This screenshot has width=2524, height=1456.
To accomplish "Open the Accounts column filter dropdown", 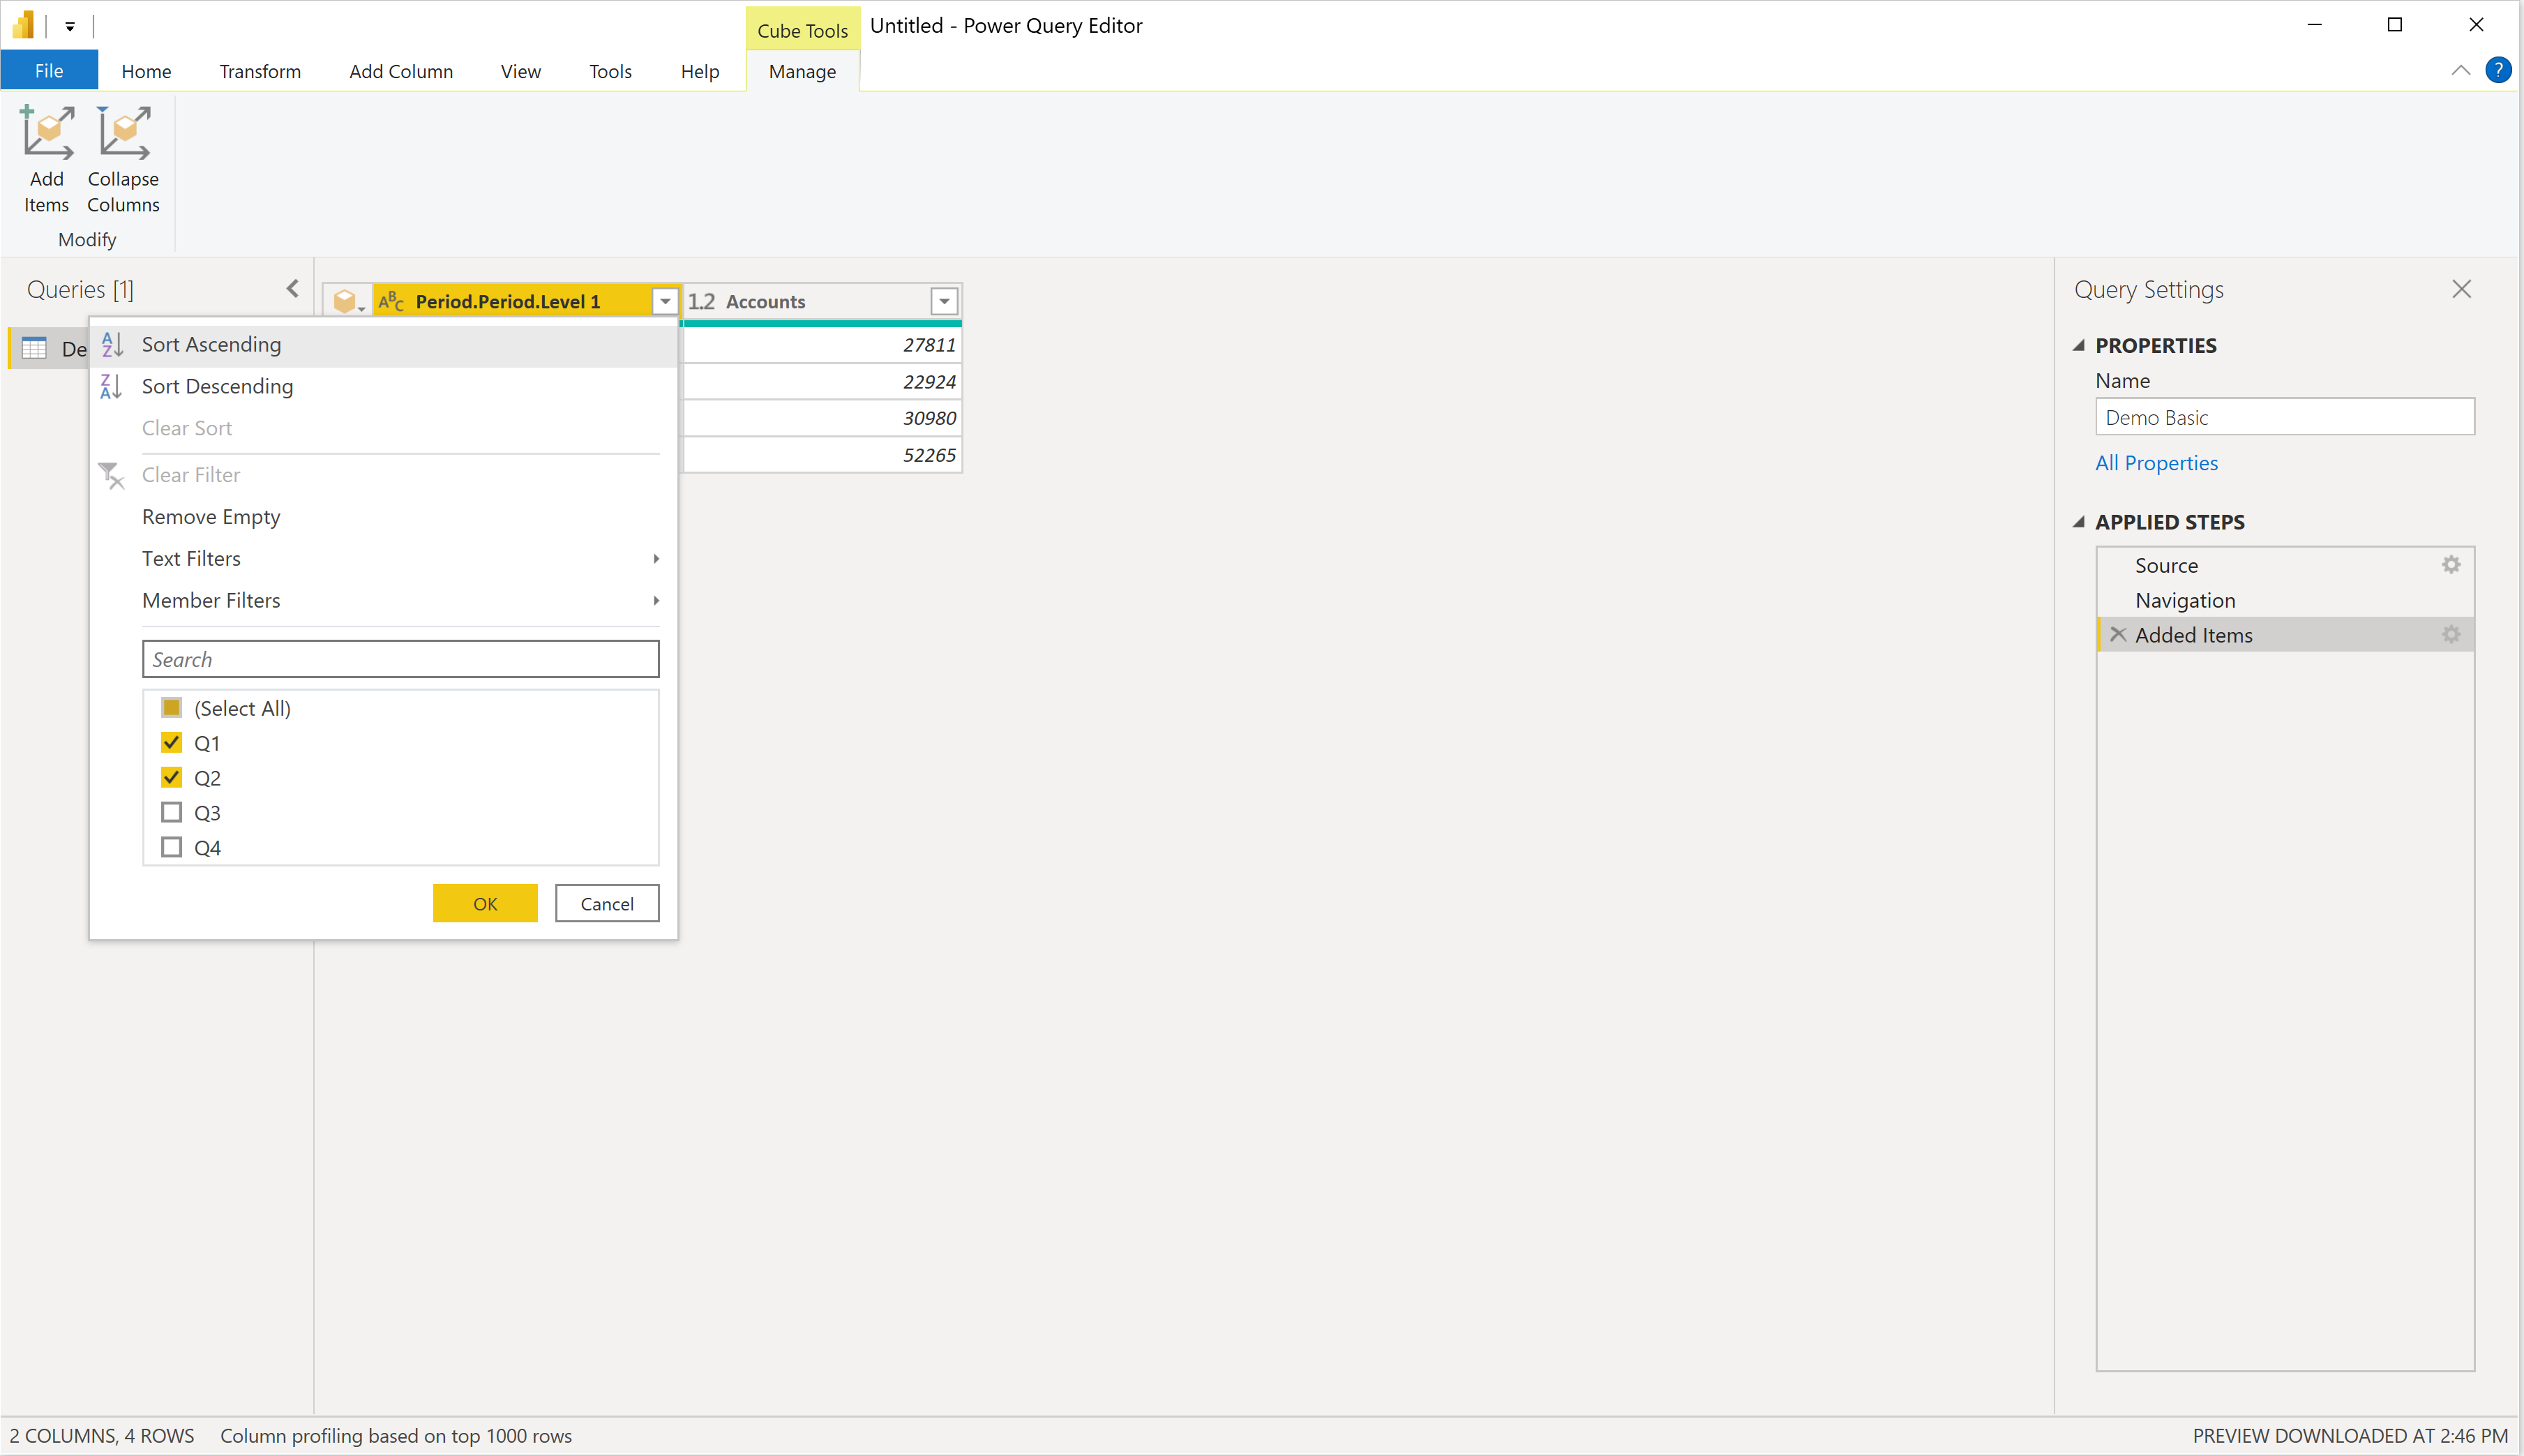I will coord(943,301).
